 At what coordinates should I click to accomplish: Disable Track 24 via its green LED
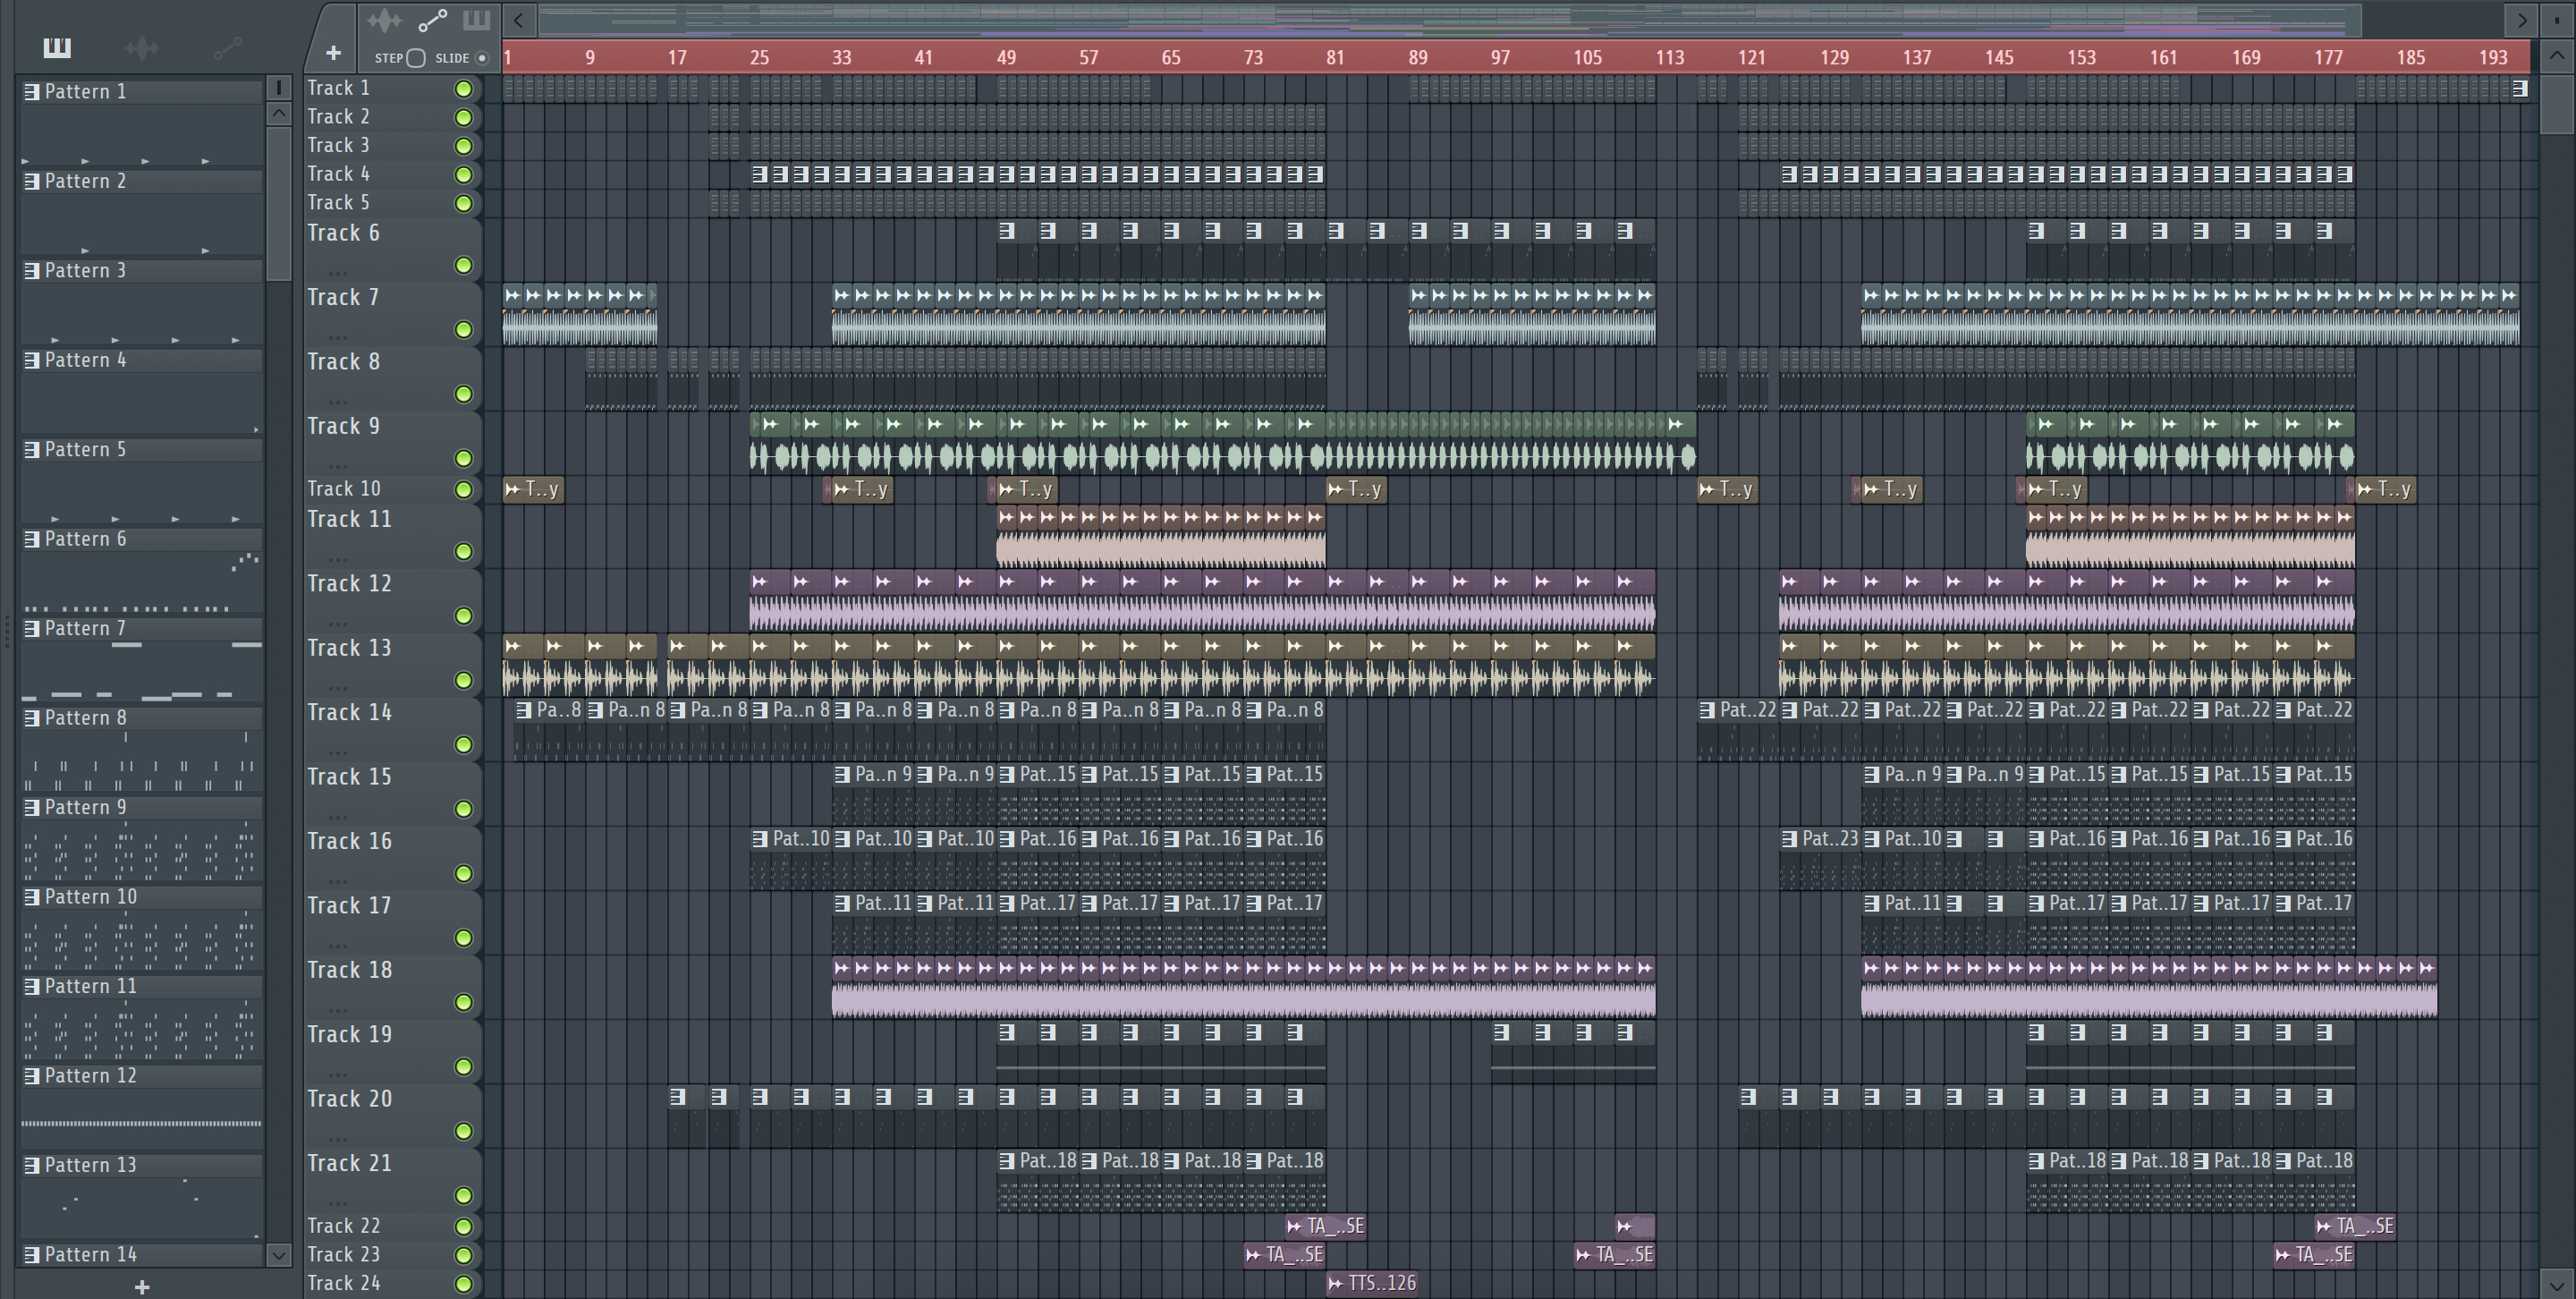pyautogui.click(x=463, y=1284)
